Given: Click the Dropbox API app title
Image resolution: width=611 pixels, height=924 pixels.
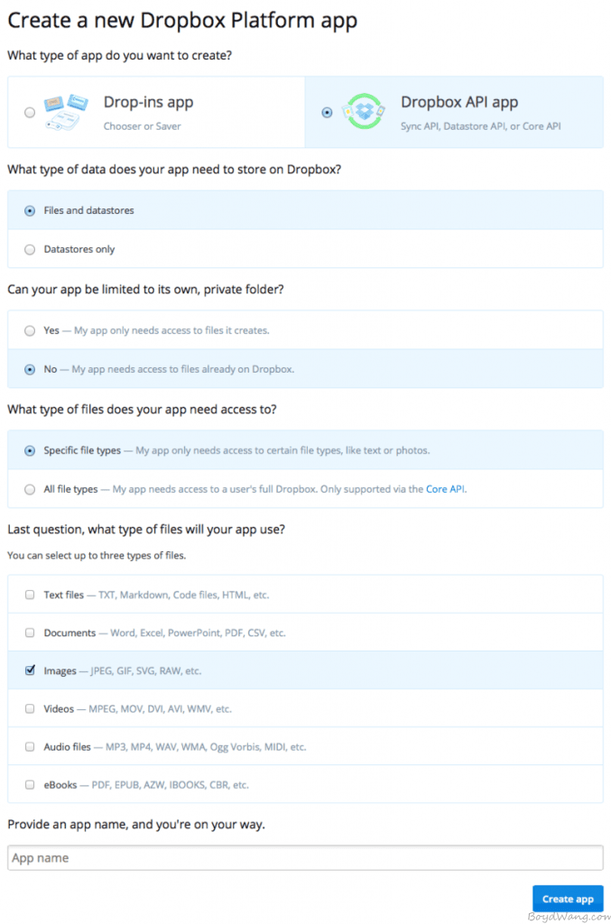Looking at the screenshot, I should pyautogui.click(x=459, y=102).
